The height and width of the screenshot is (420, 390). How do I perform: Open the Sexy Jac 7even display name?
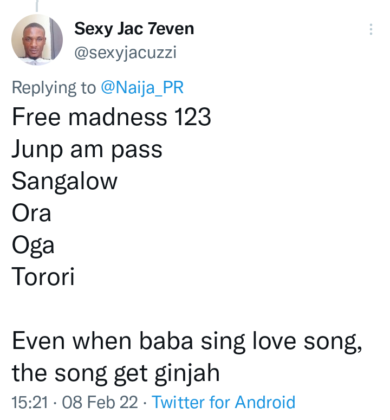(x=134, y=29)
